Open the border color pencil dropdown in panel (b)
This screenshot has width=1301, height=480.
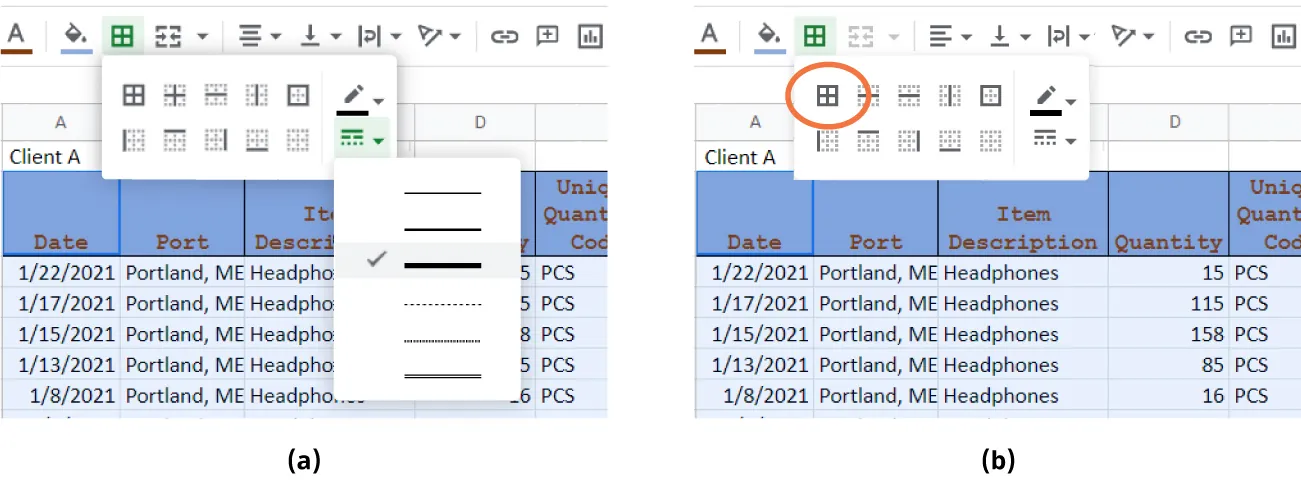1054,99
